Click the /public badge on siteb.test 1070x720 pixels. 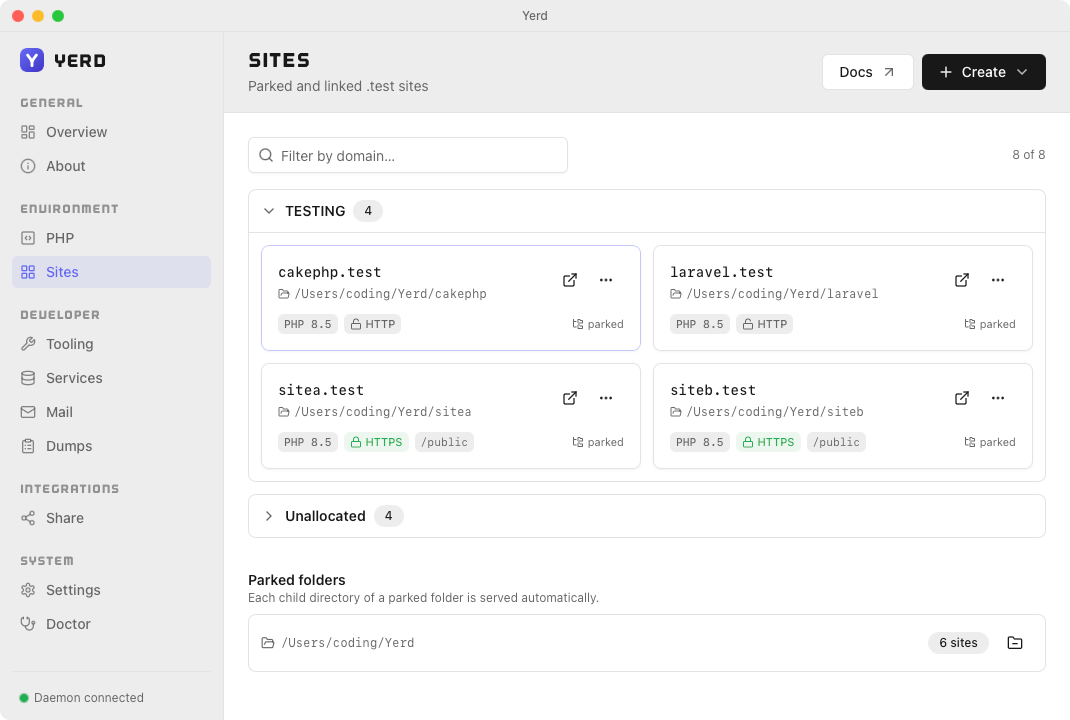[x=836, y=442]
